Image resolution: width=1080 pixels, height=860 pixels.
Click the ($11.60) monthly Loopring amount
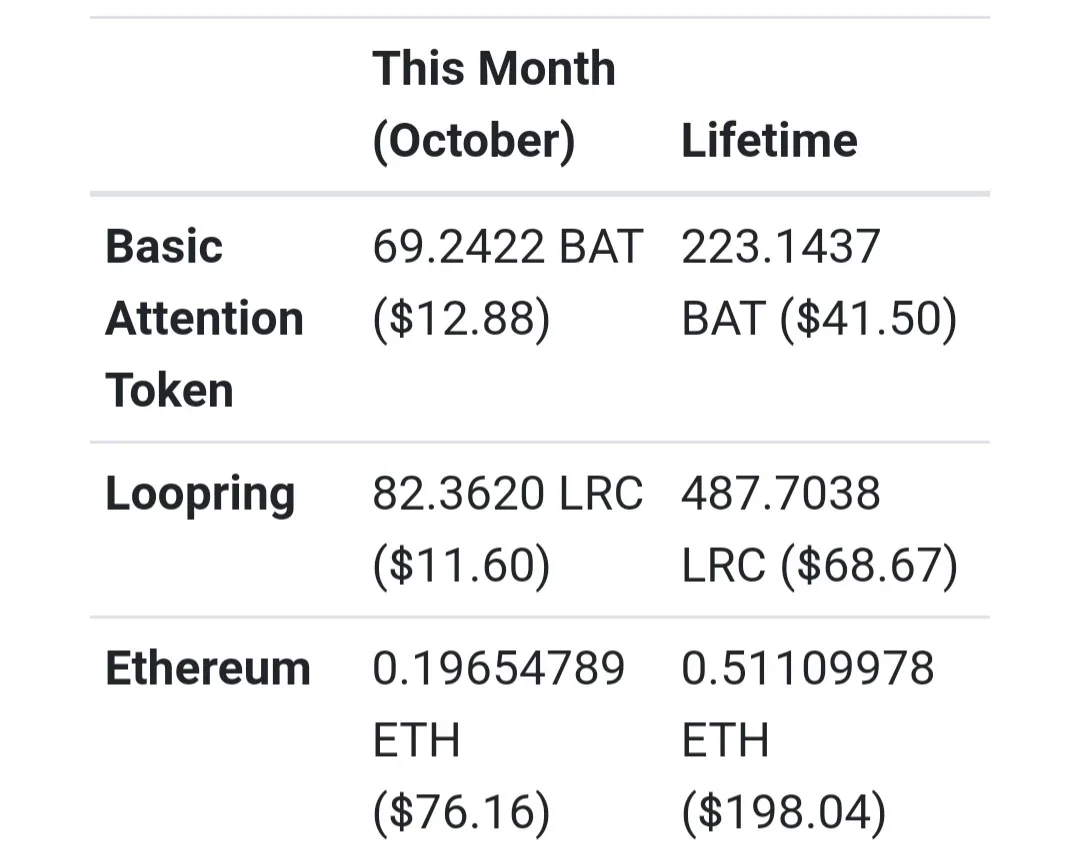point(461,565)
